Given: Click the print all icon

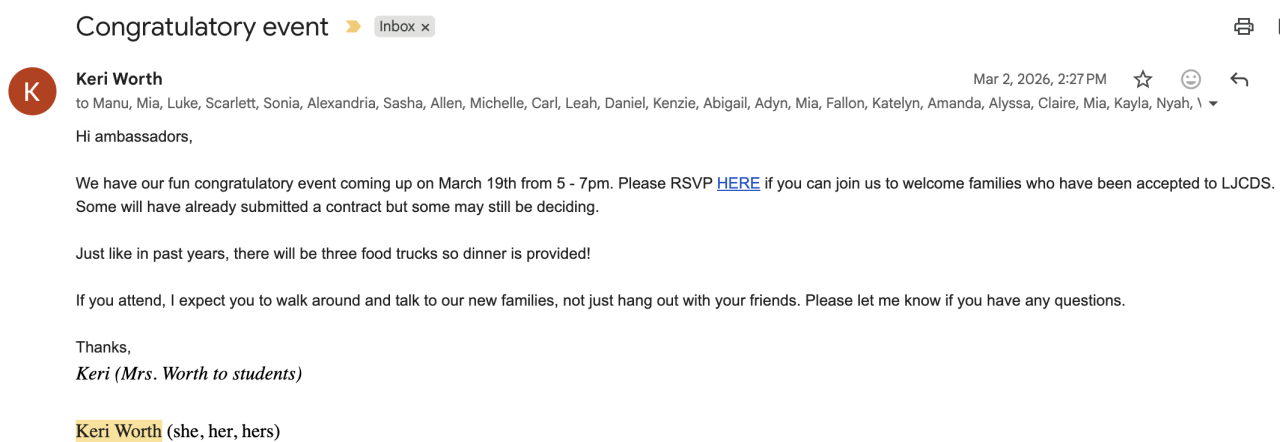Looking at the screenshot, I should point(1243,27).
